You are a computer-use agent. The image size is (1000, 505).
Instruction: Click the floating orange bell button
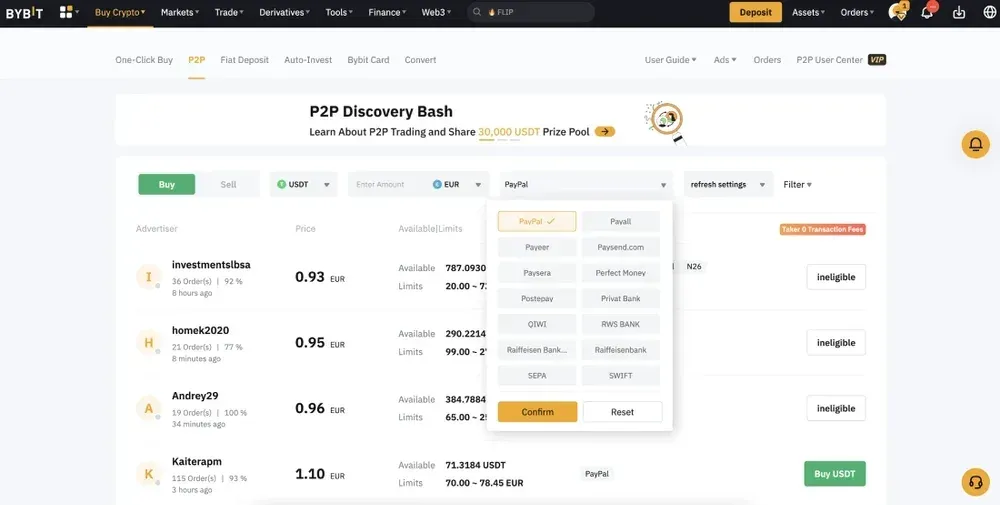coord(975,145)
